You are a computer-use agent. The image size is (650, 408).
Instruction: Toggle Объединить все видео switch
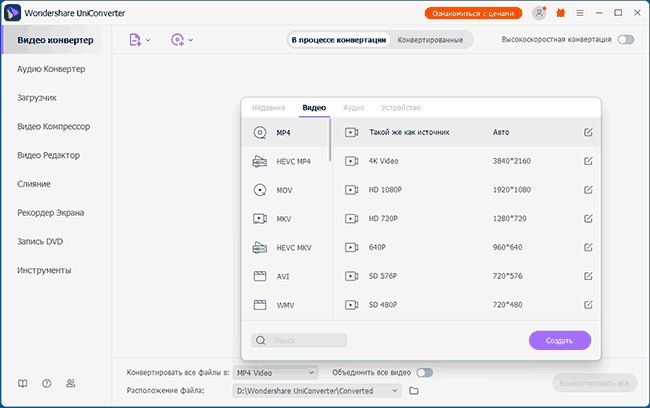[425, 372]
